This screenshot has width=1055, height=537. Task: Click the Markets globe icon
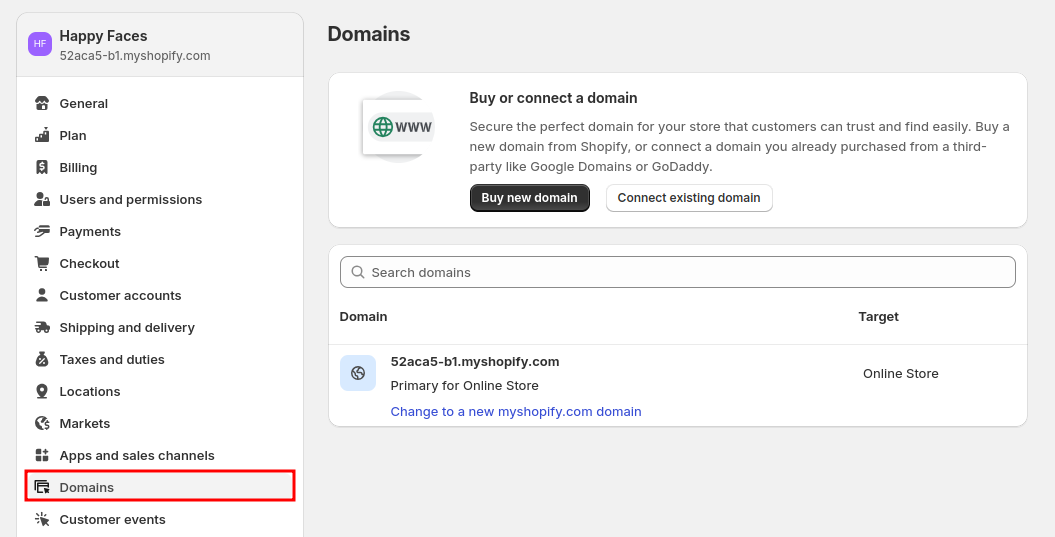(x=42, y=423)
